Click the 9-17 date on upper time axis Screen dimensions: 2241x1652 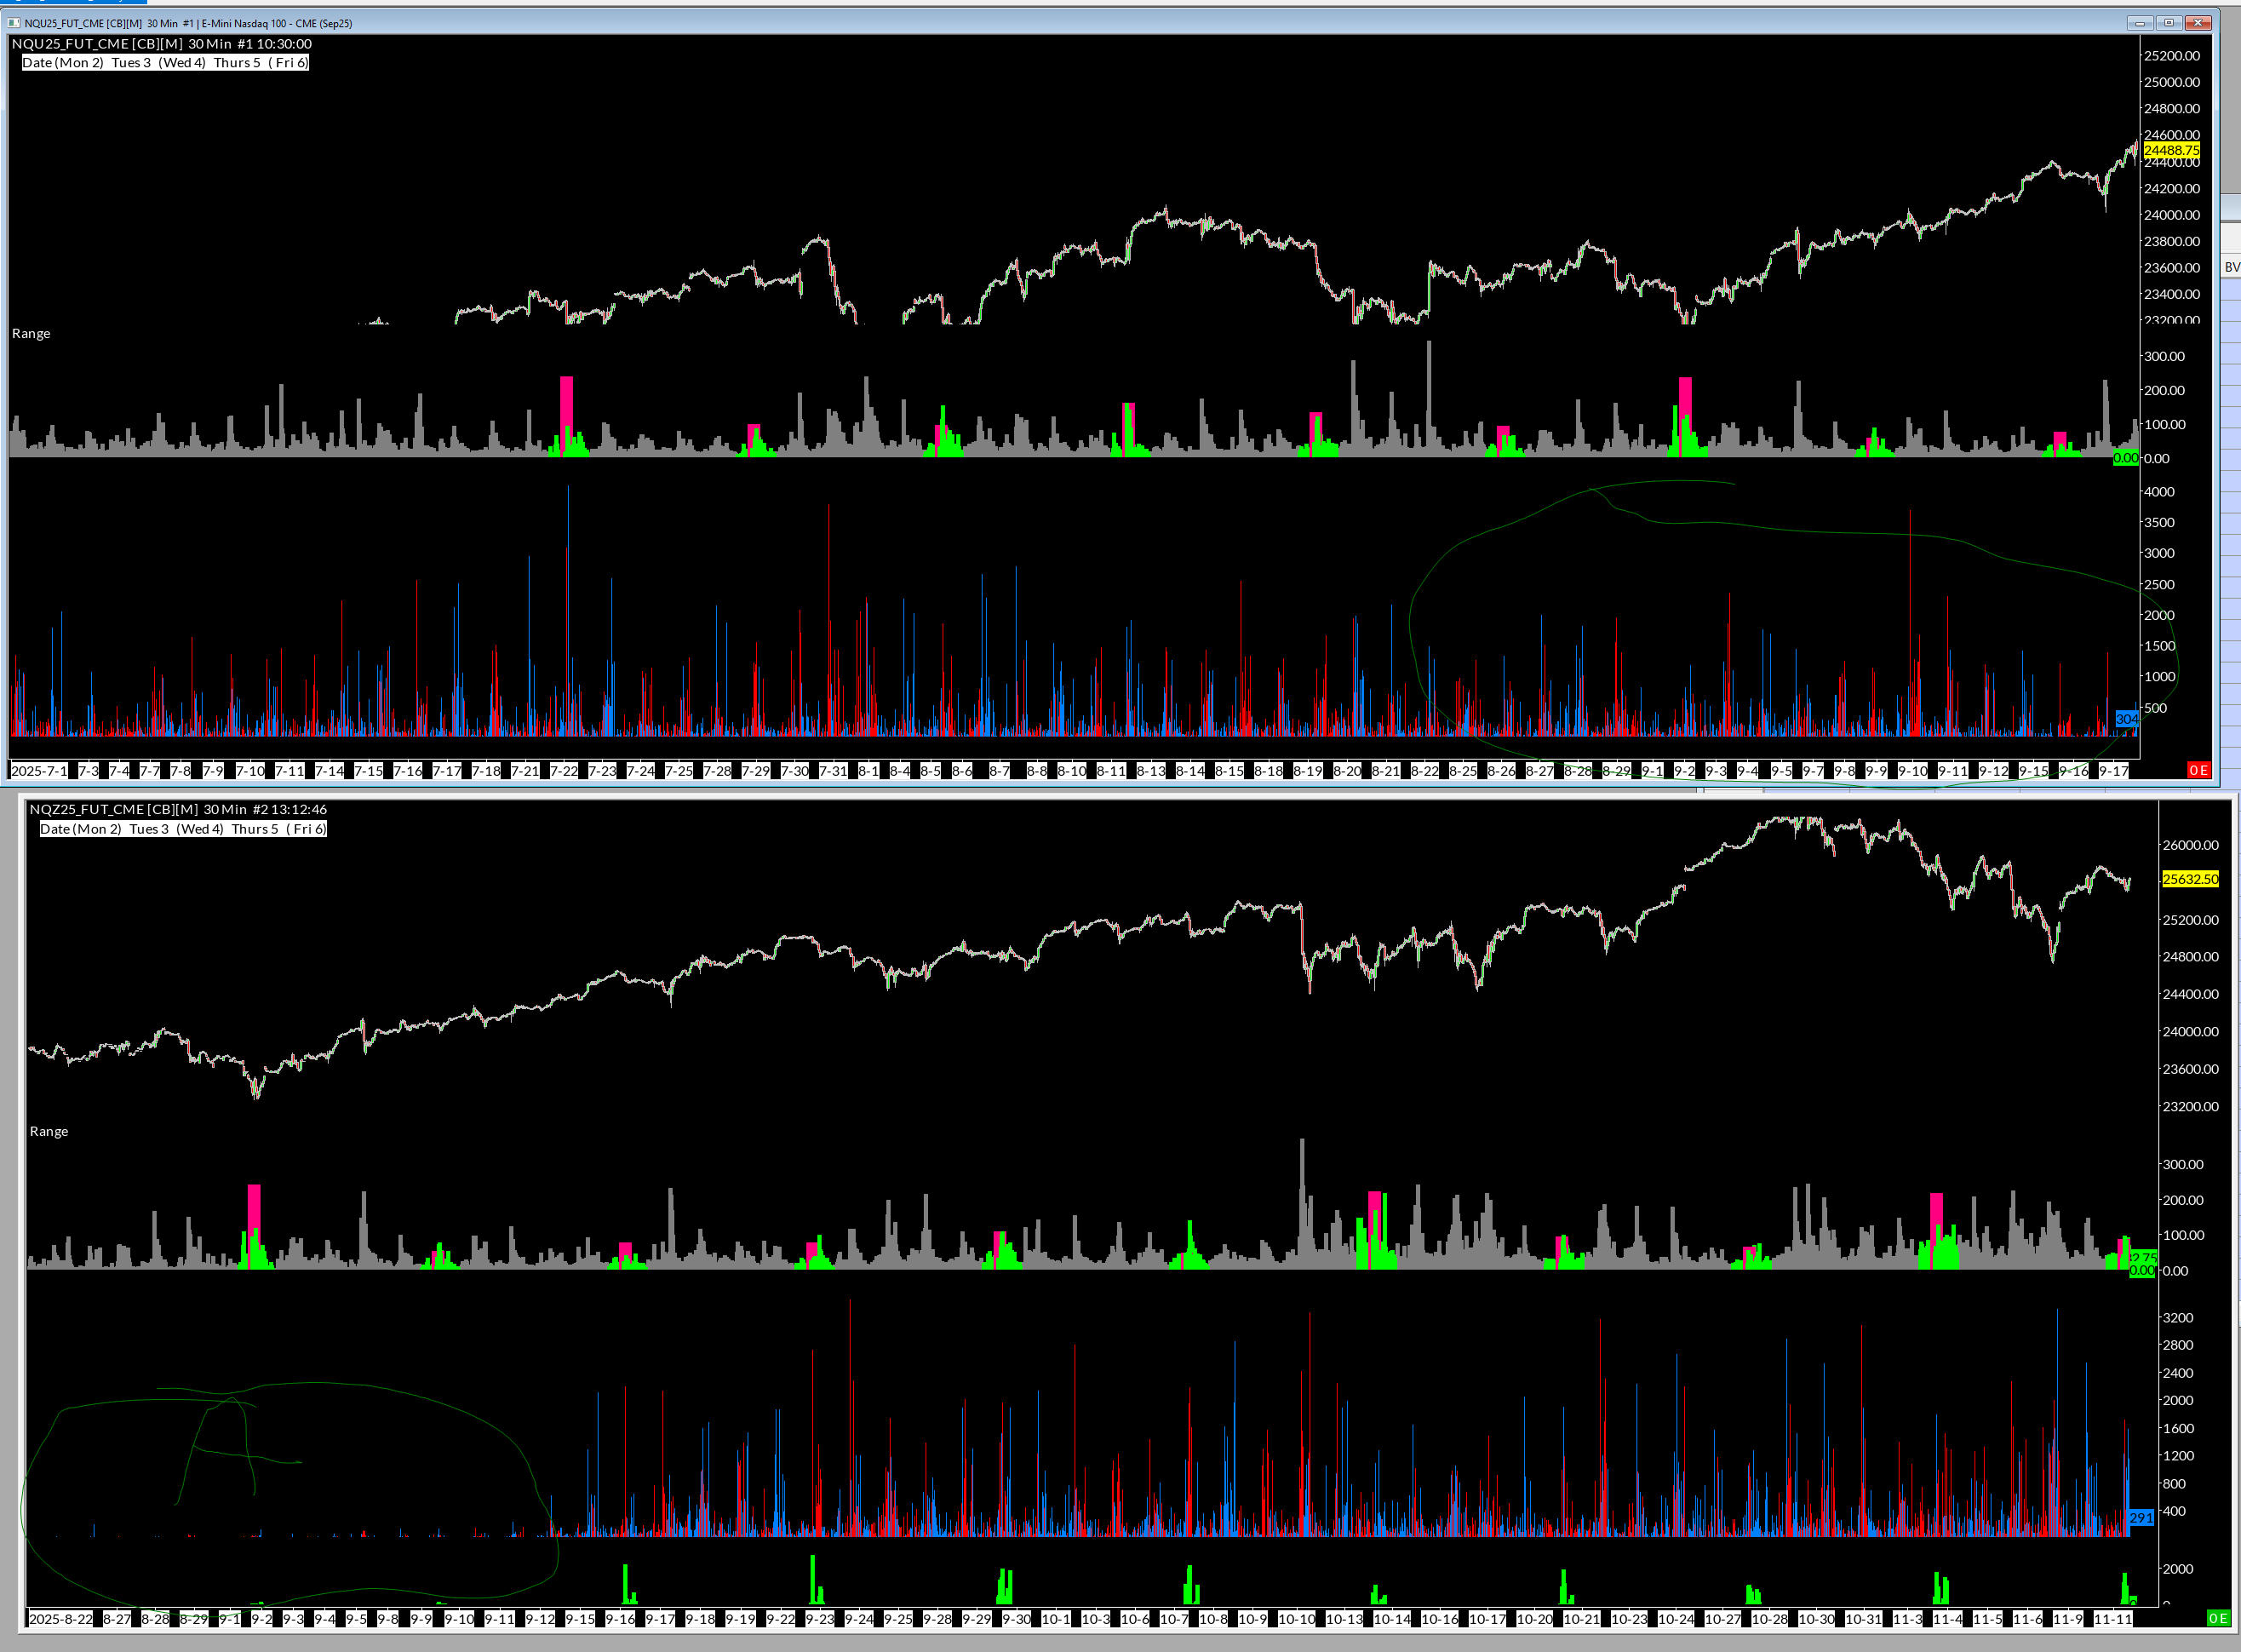click(2113, 771)
